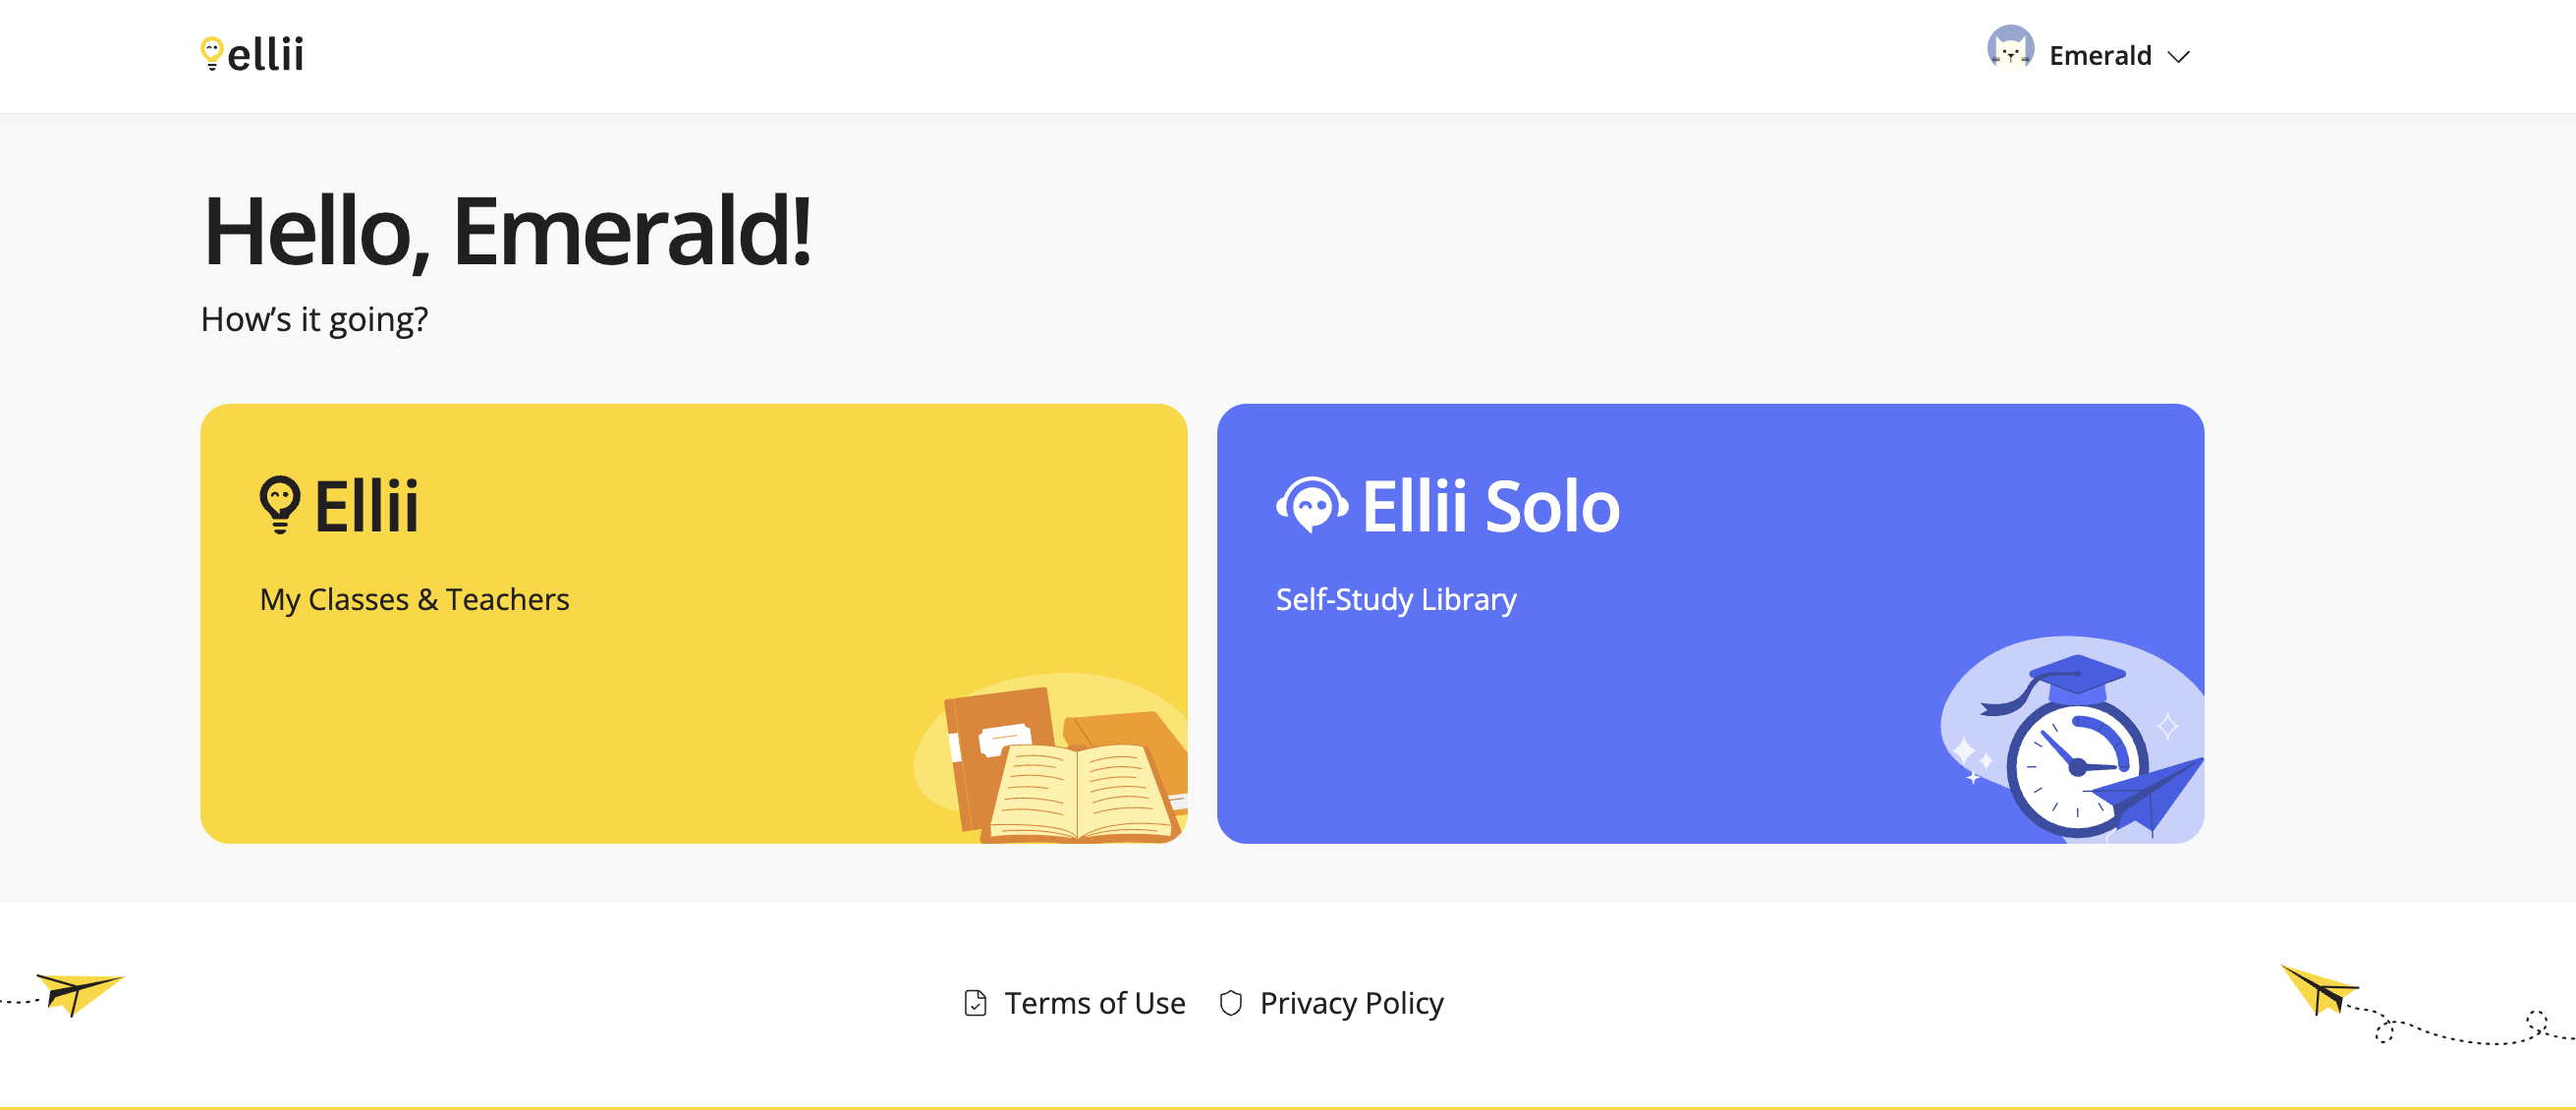
Task: Click the left paper airplane graphic
Action: (x=78, y=993)
